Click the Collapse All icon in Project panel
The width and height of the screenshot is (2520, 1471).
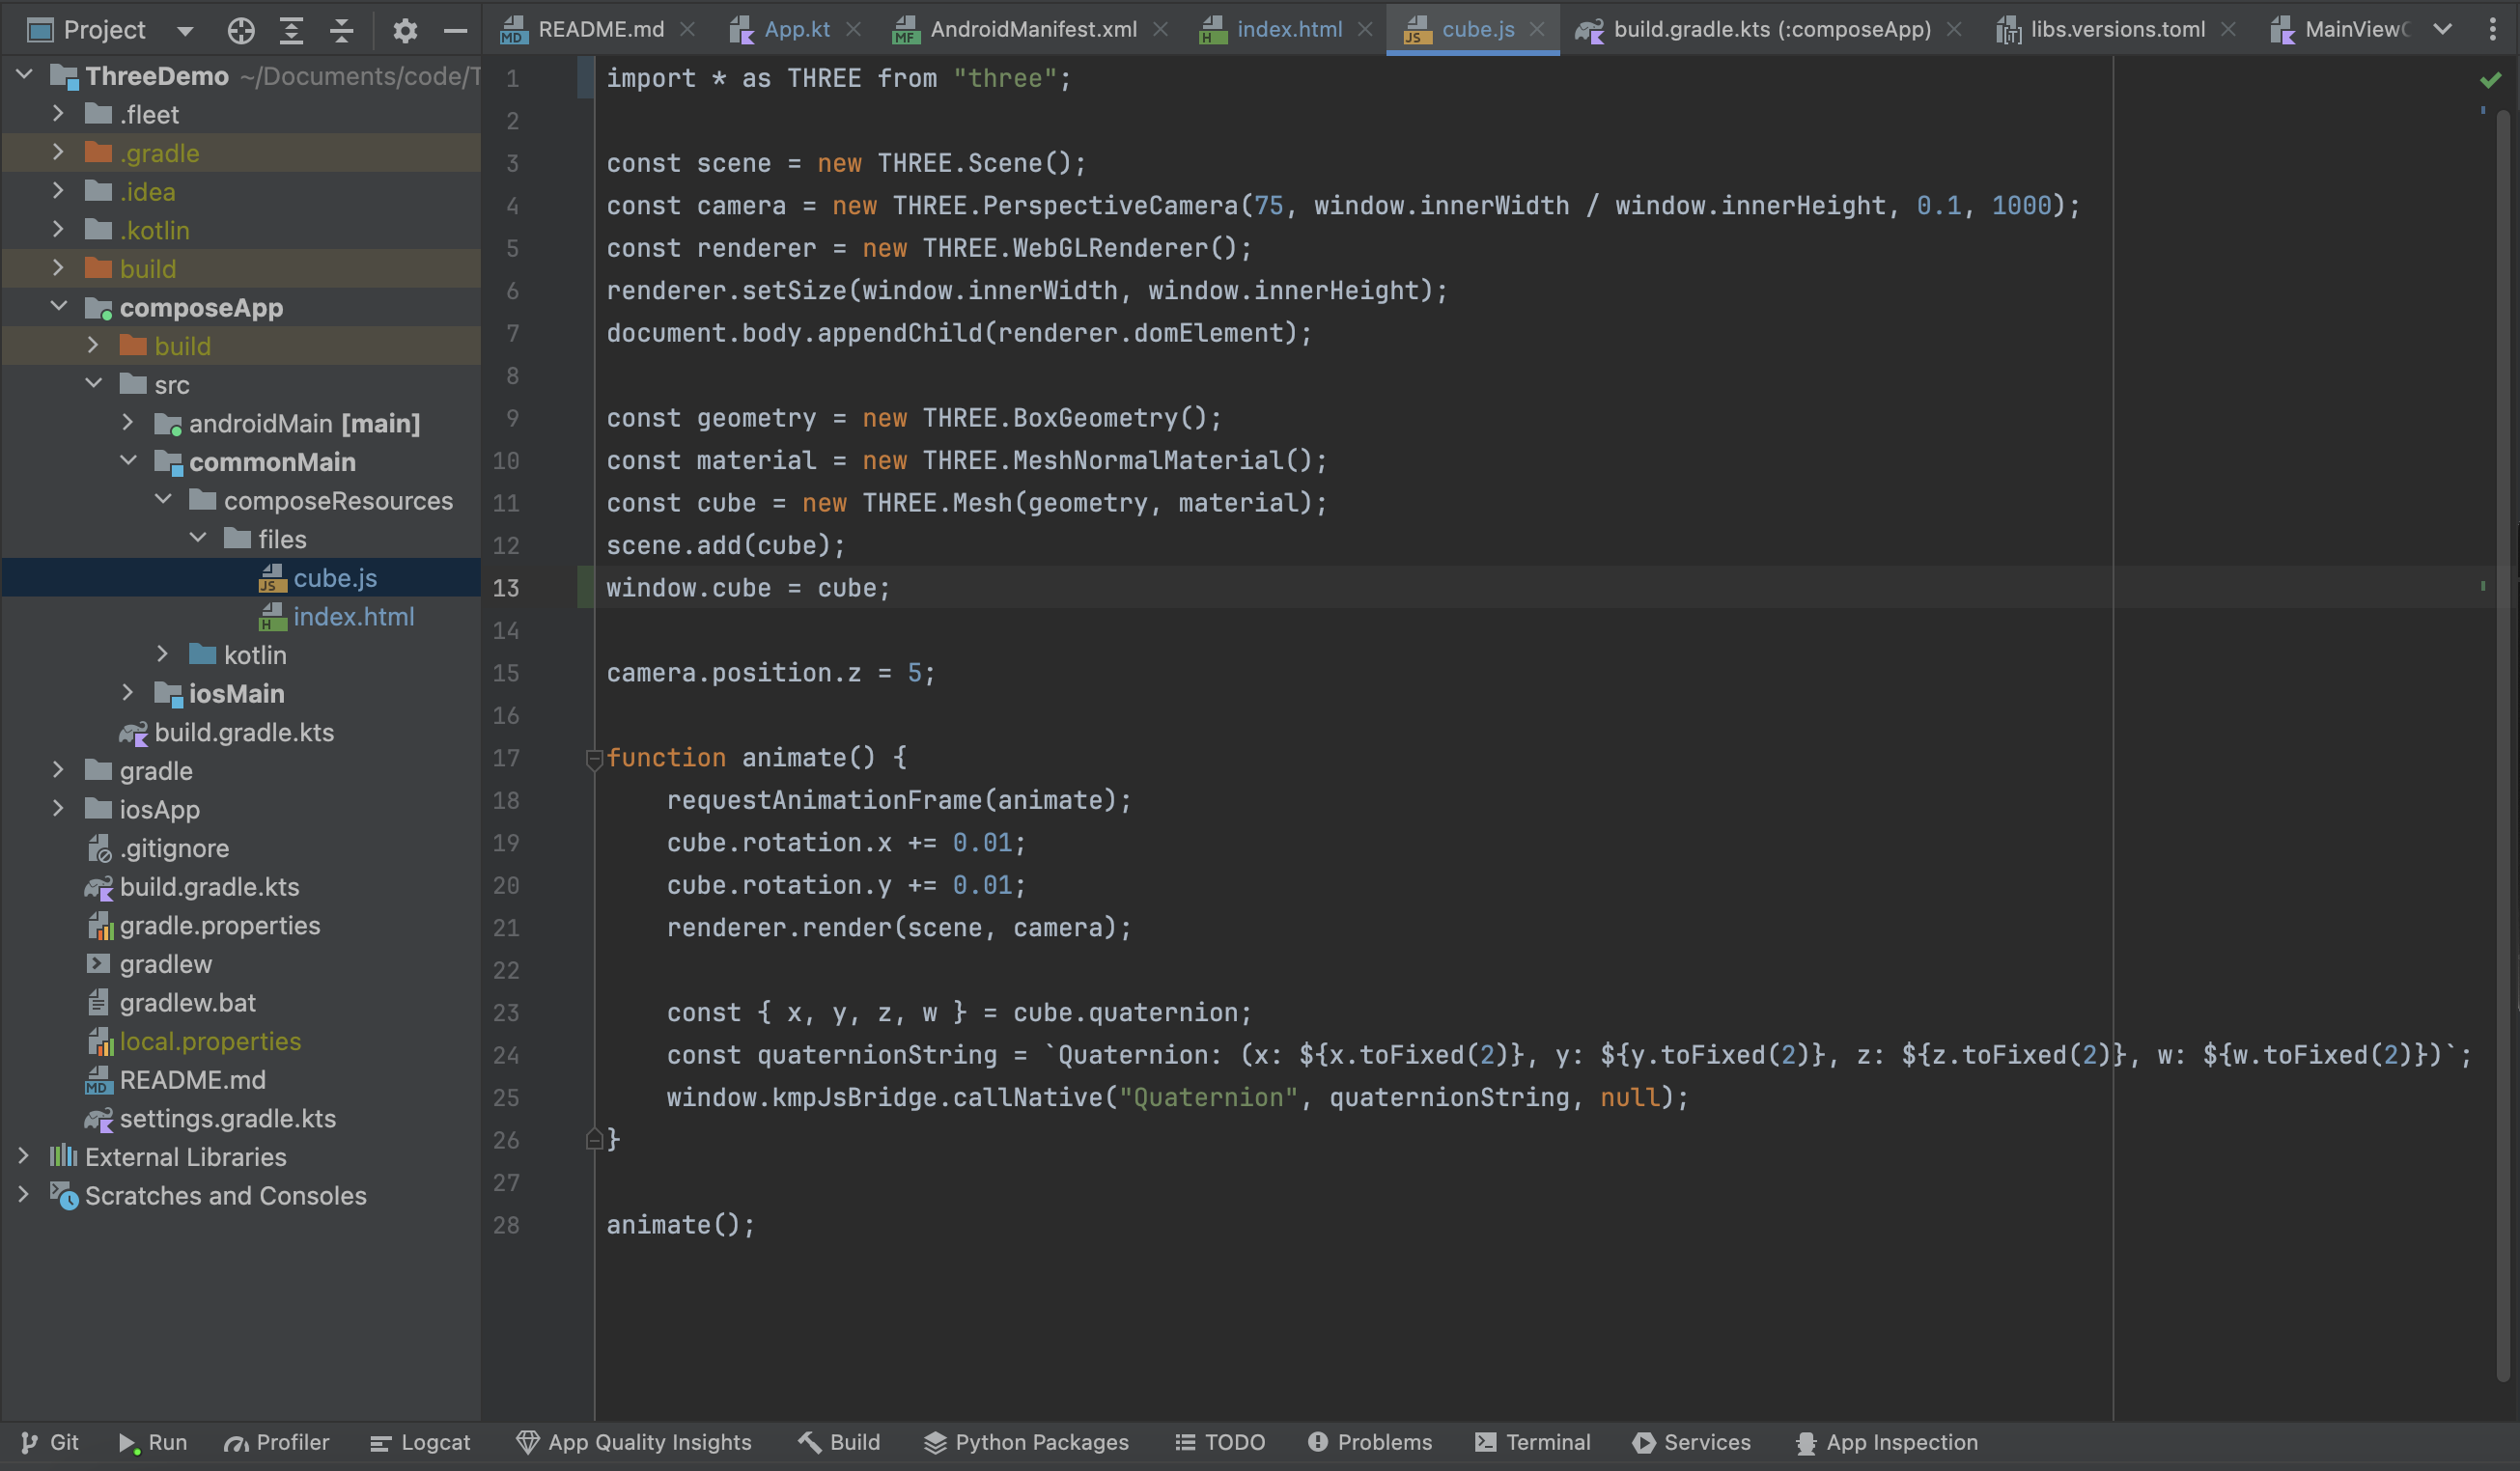pos(342,31)
